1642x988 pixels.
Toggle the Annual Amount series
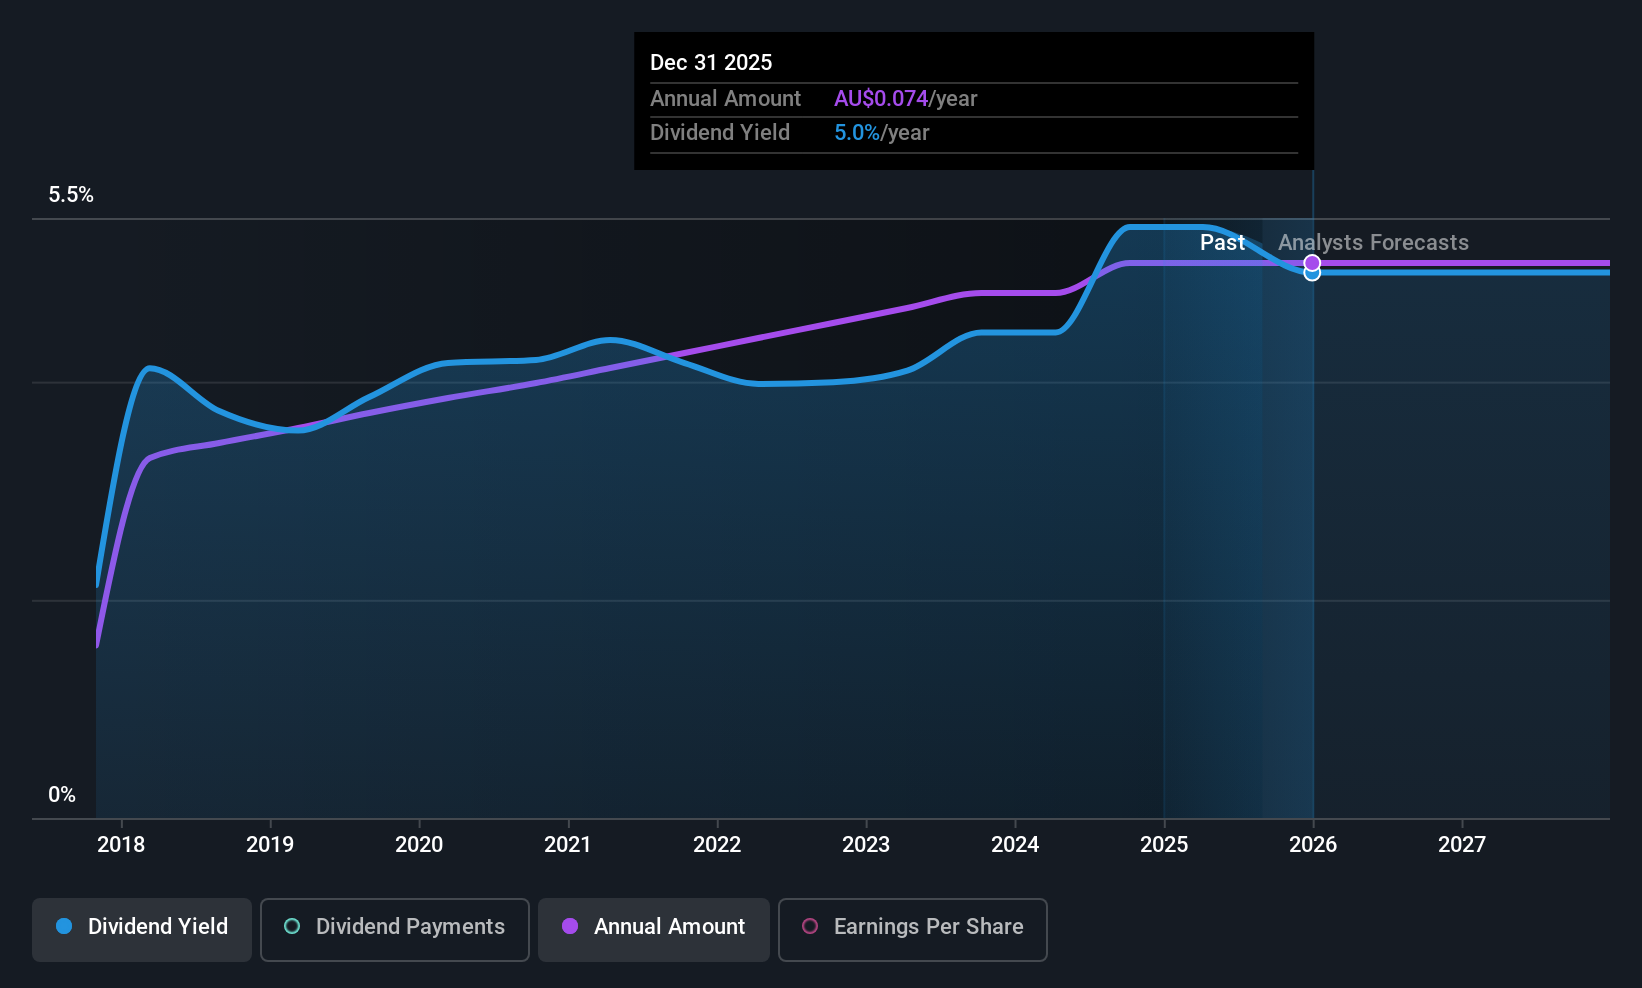(x=654, y=927)
